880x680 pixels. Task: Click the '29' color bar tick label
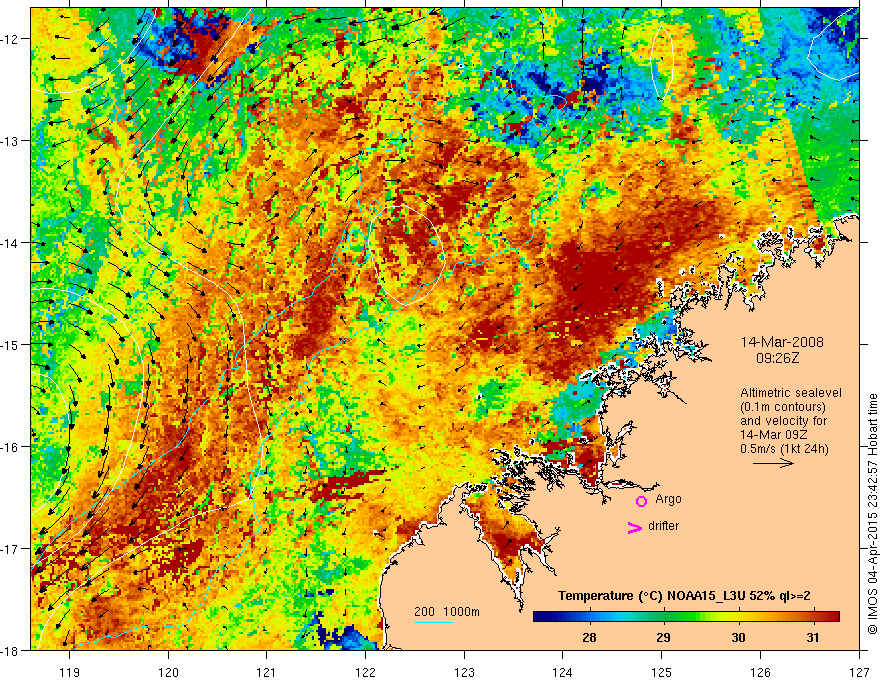click(663, 637)
